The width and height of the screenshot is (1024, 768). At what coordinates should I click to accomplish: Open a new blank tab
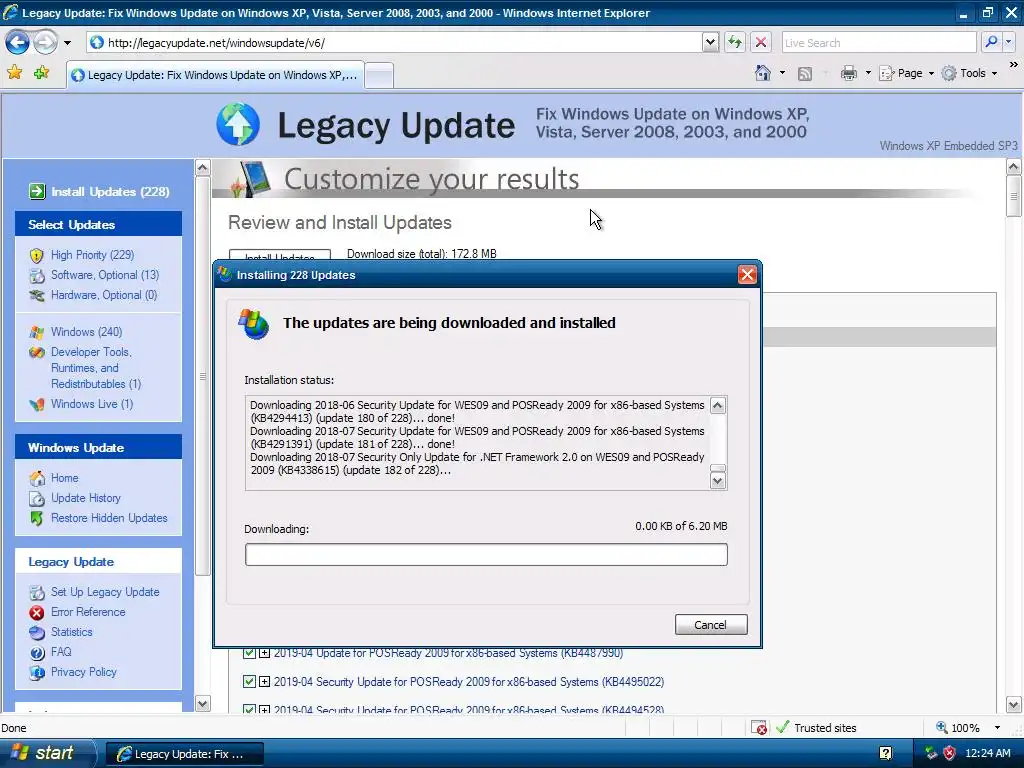379,76
